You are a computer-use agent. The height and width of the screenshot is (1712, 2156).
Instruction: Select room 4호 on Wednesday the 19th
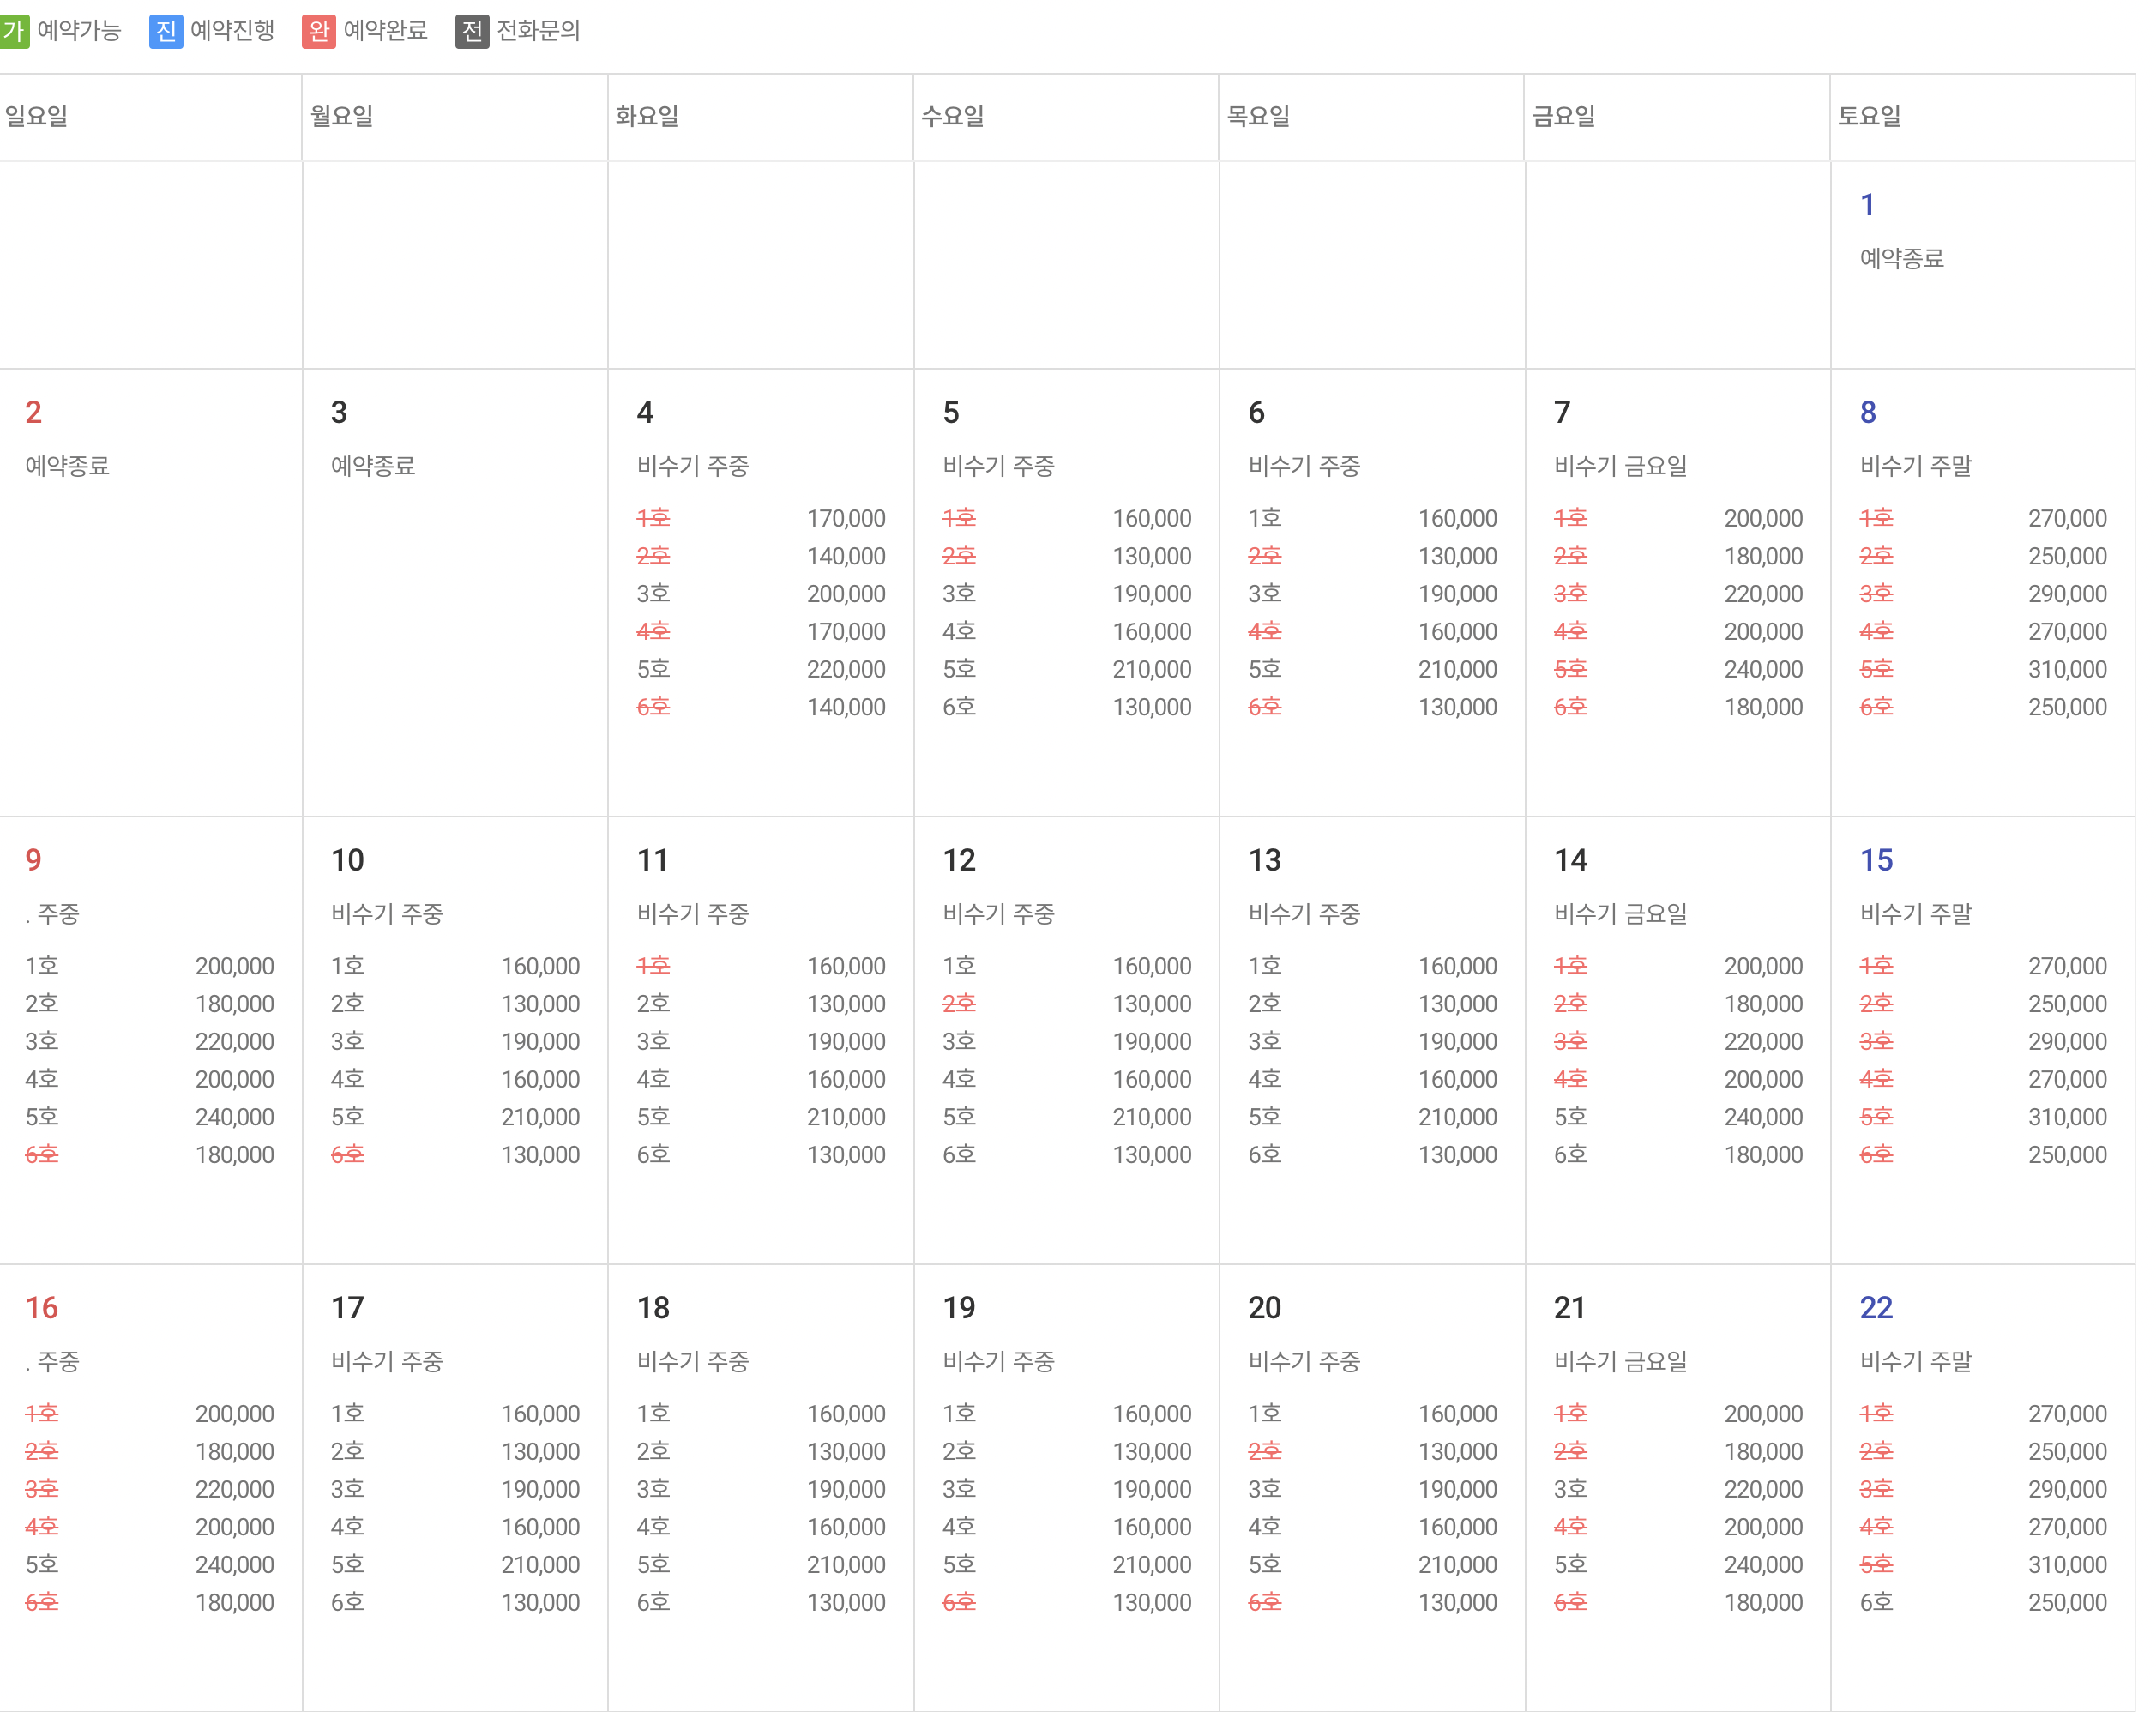(x=959, y=1527)
